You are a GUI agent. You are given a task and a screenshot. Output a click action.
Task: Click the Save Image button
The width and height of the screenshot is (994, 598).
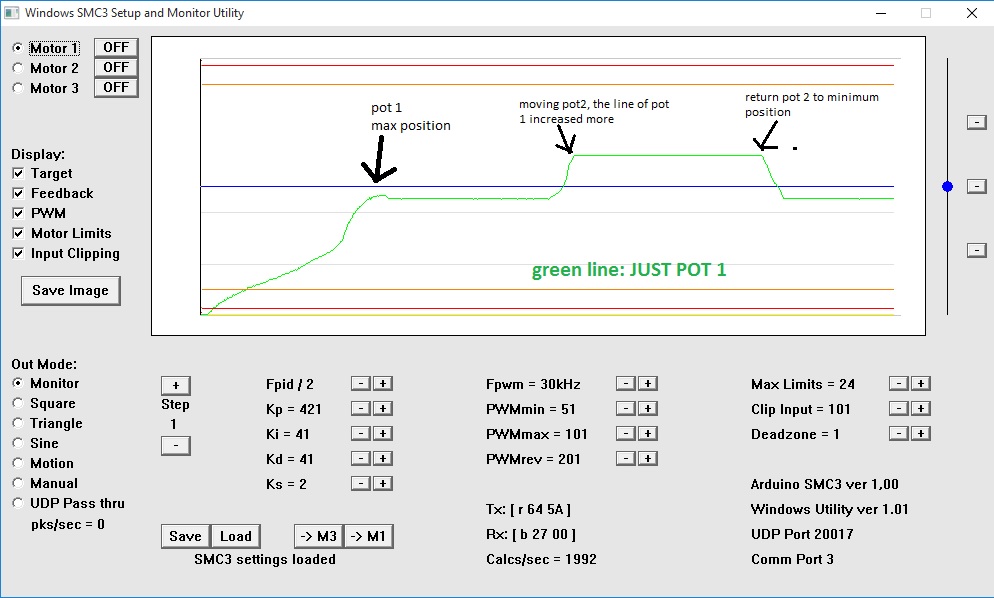pos(70,290)
